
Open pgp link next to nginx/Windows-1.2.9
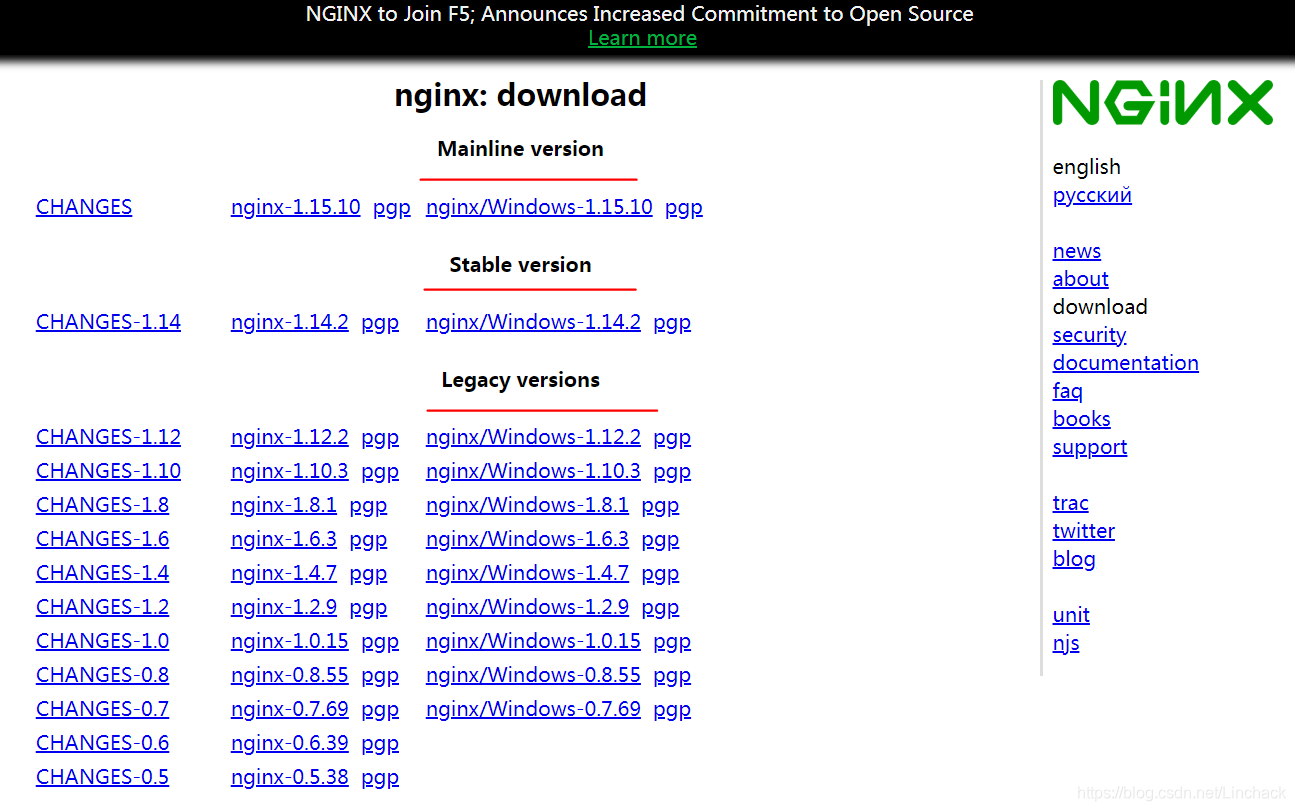(x=660, y=608)
